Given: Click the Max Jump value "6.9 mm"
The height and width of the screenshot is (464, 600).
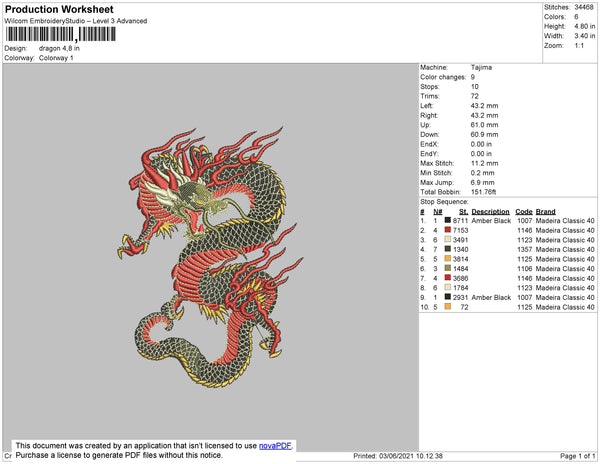Looking at the screenshot, I should tap(483, 182).
